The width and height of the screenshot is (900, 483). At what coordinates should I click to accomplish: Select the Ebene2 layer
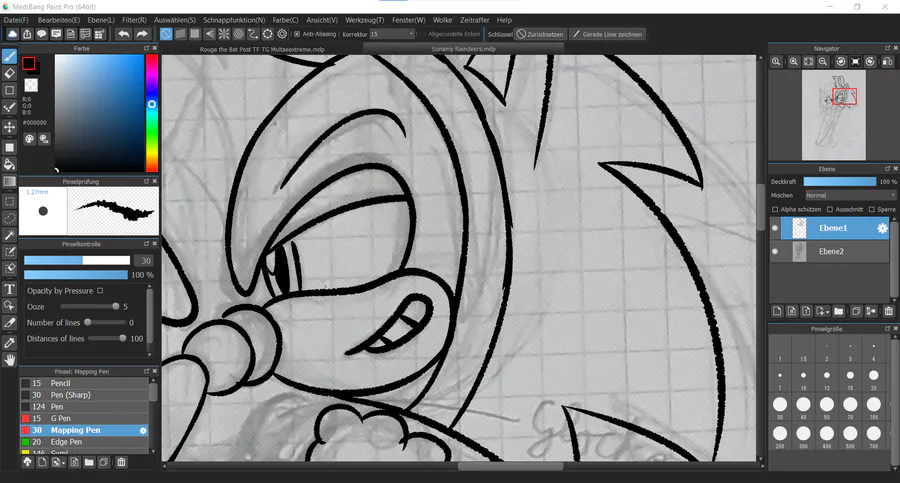(x=833, y=252)
